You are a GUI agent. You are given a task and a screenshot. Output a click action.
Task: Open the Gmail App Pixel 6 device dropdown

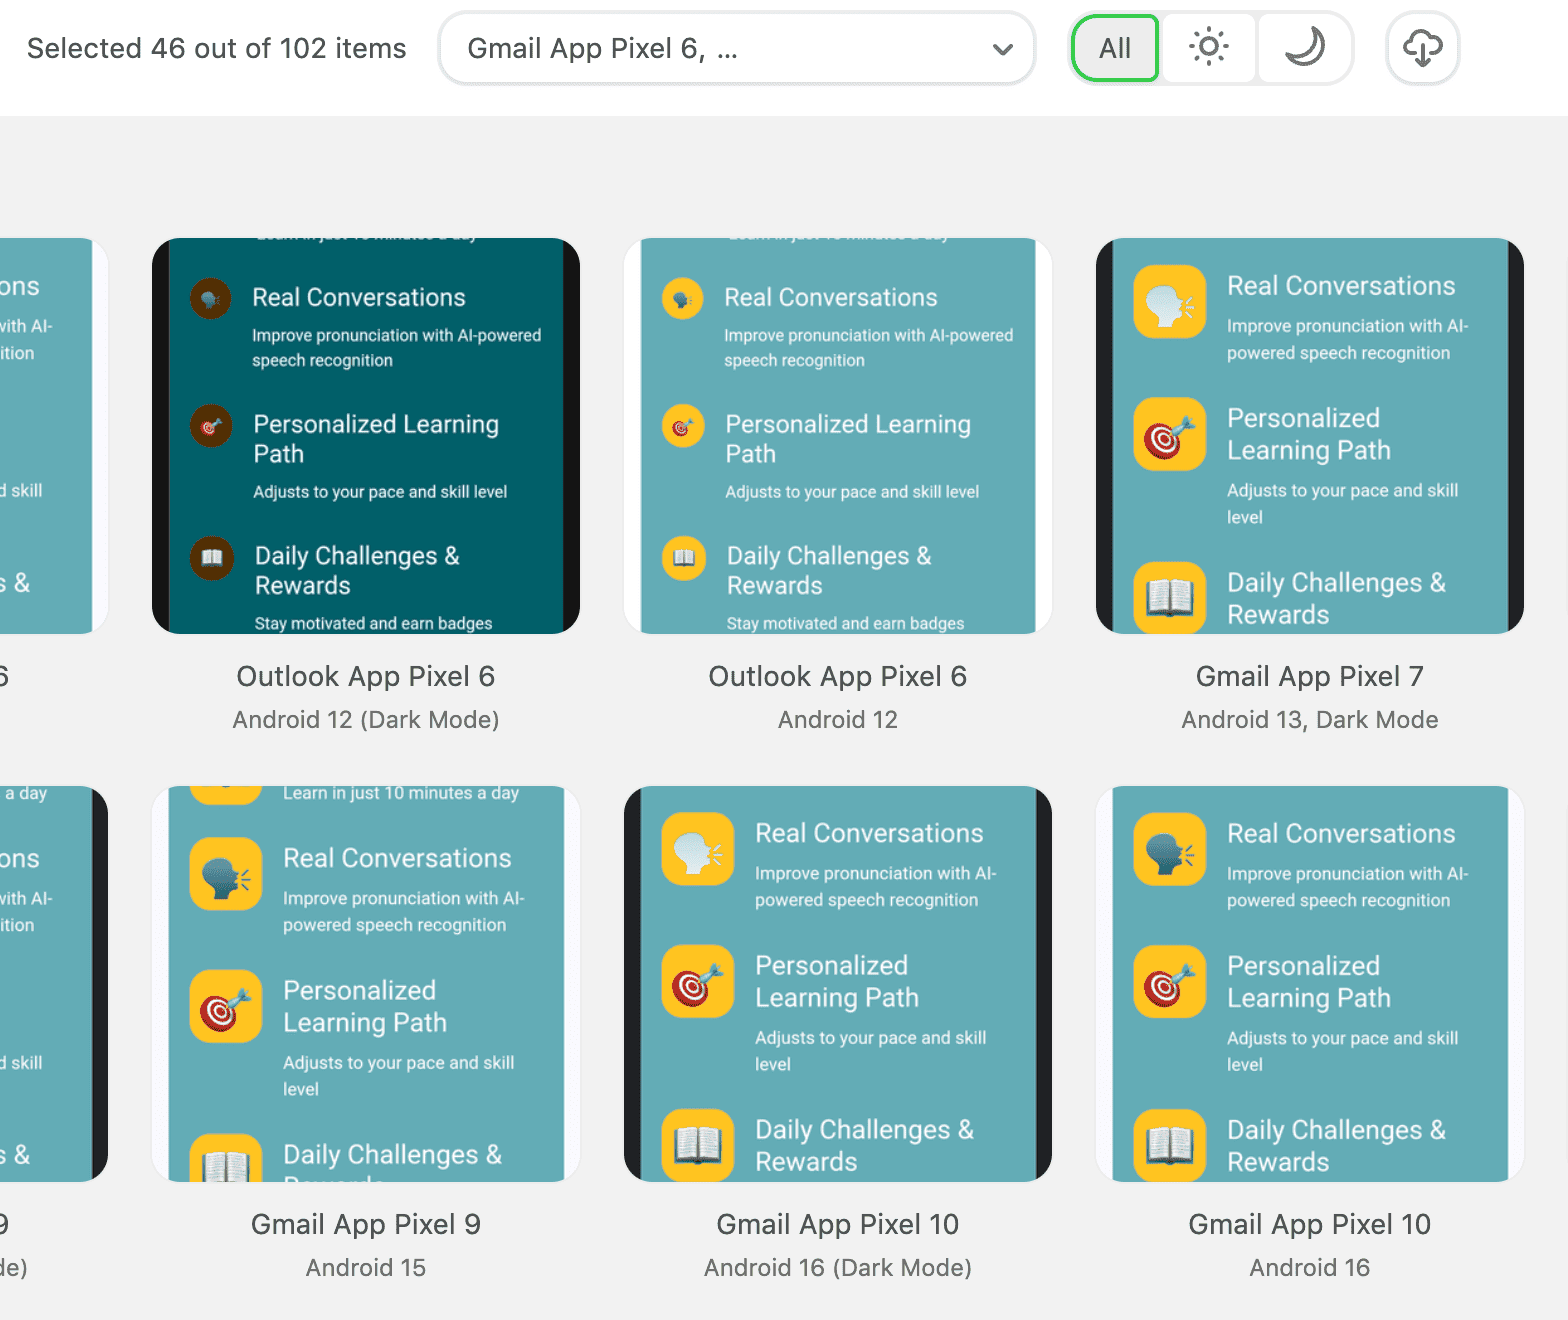(x=737, y=48)
